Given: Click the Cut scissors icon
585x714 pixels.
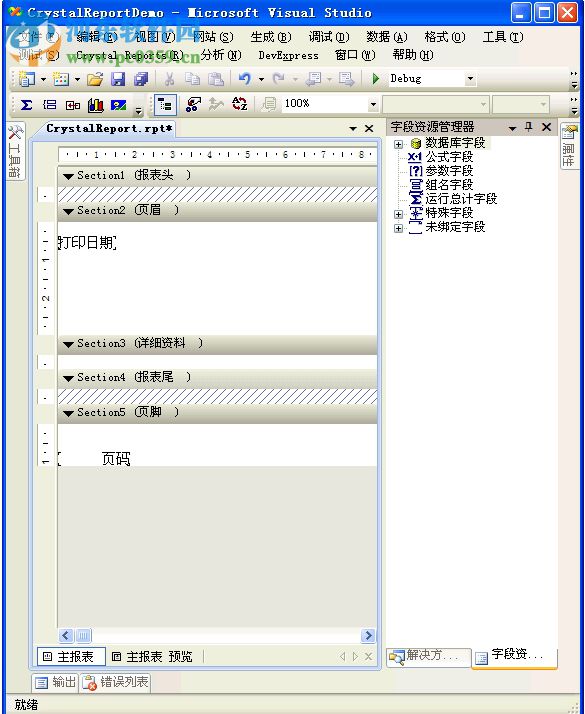Looking at the screenshot, I should pos(169,79).
